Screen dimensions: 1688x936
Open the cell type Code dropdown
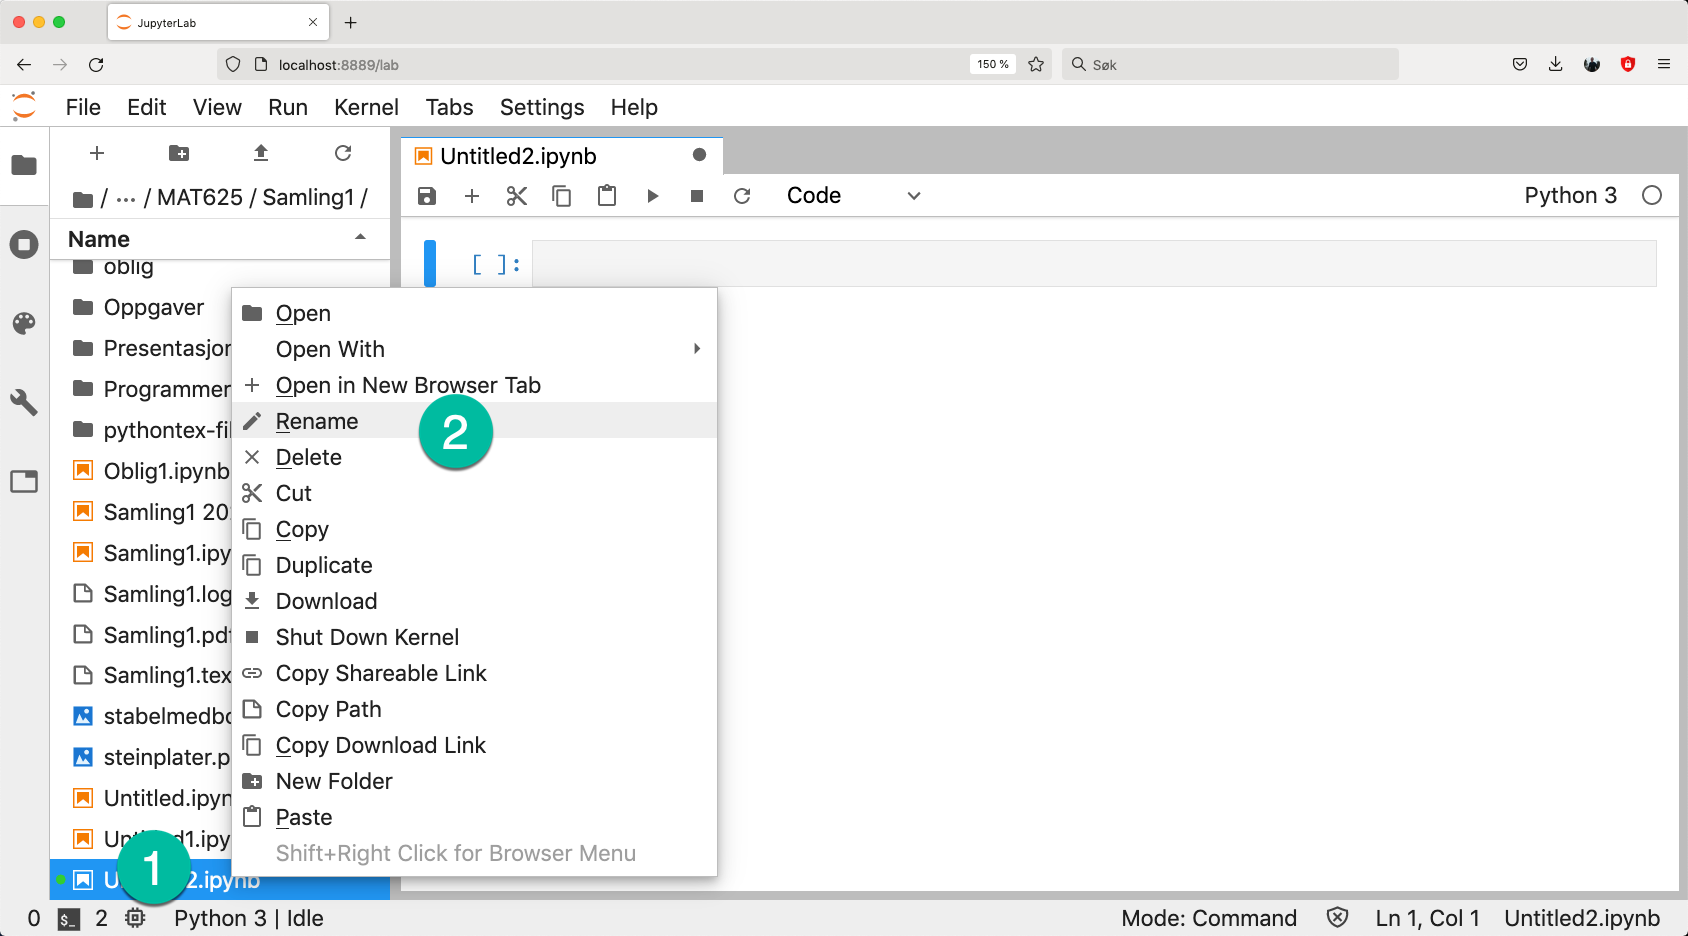coord(852,196)
